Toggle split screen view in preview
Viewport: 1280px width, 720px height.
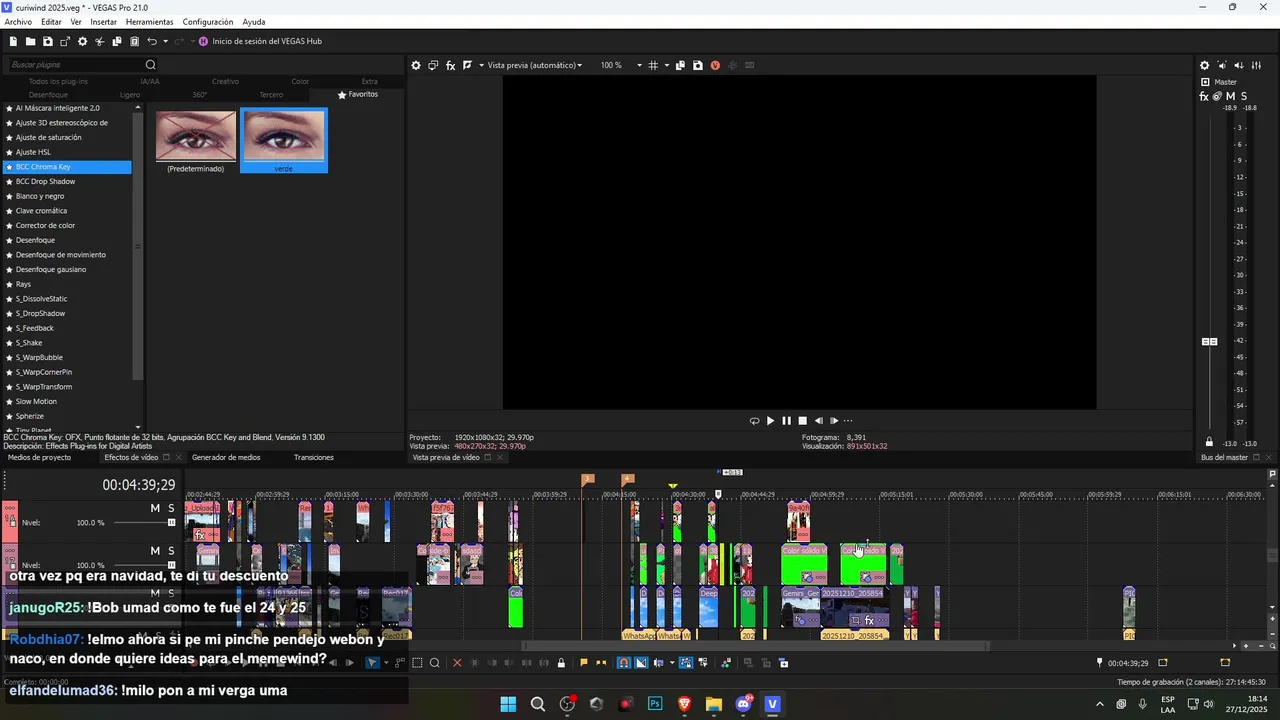(467, 65)
